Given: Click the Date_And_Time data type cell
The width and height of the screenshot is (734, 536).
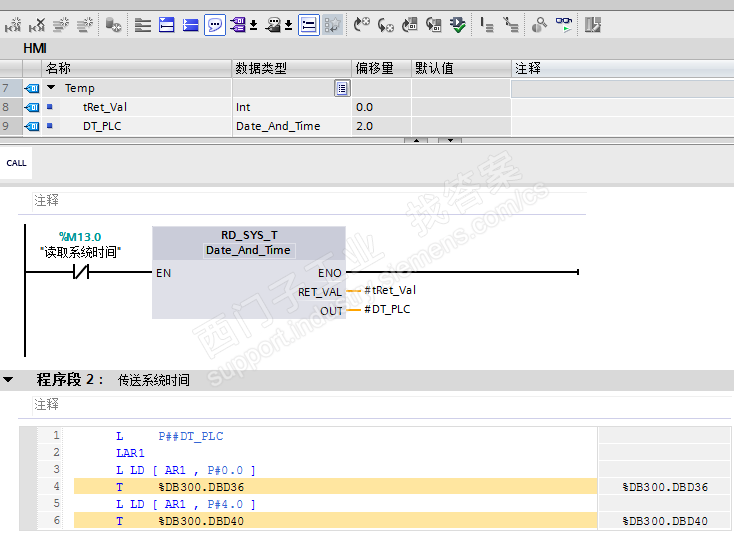Looking at the screenshot, I should (x=292, y=126).
